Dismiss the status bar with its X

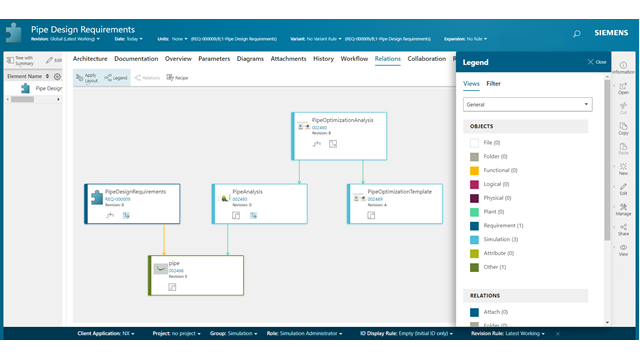(x=558, y=333)
